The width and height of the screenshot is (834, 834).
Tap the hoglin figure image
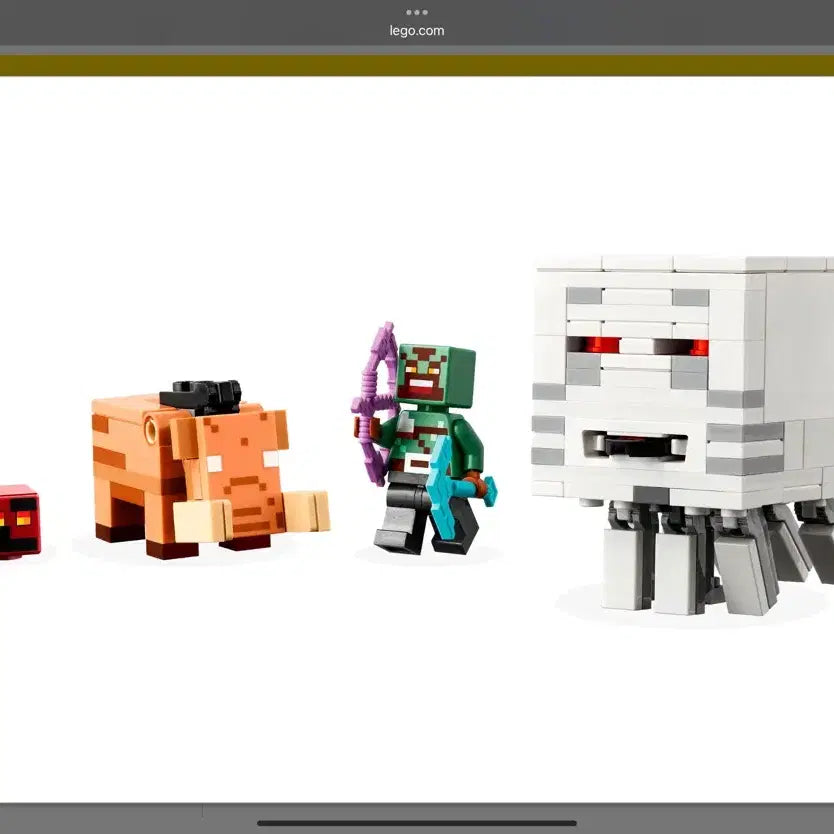click(x=211, y=469)
